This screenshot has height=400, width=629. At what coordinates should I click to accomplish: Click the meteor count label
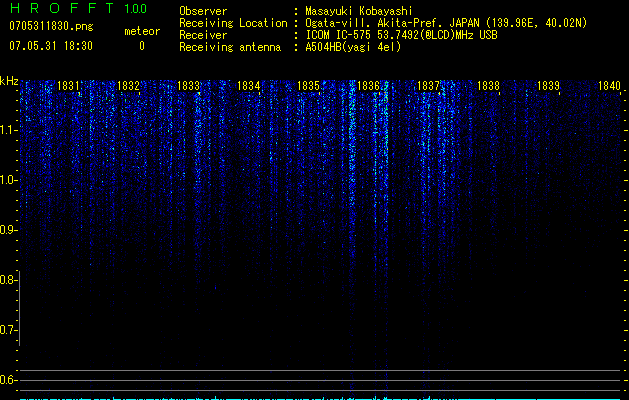(x=142, y=31)
